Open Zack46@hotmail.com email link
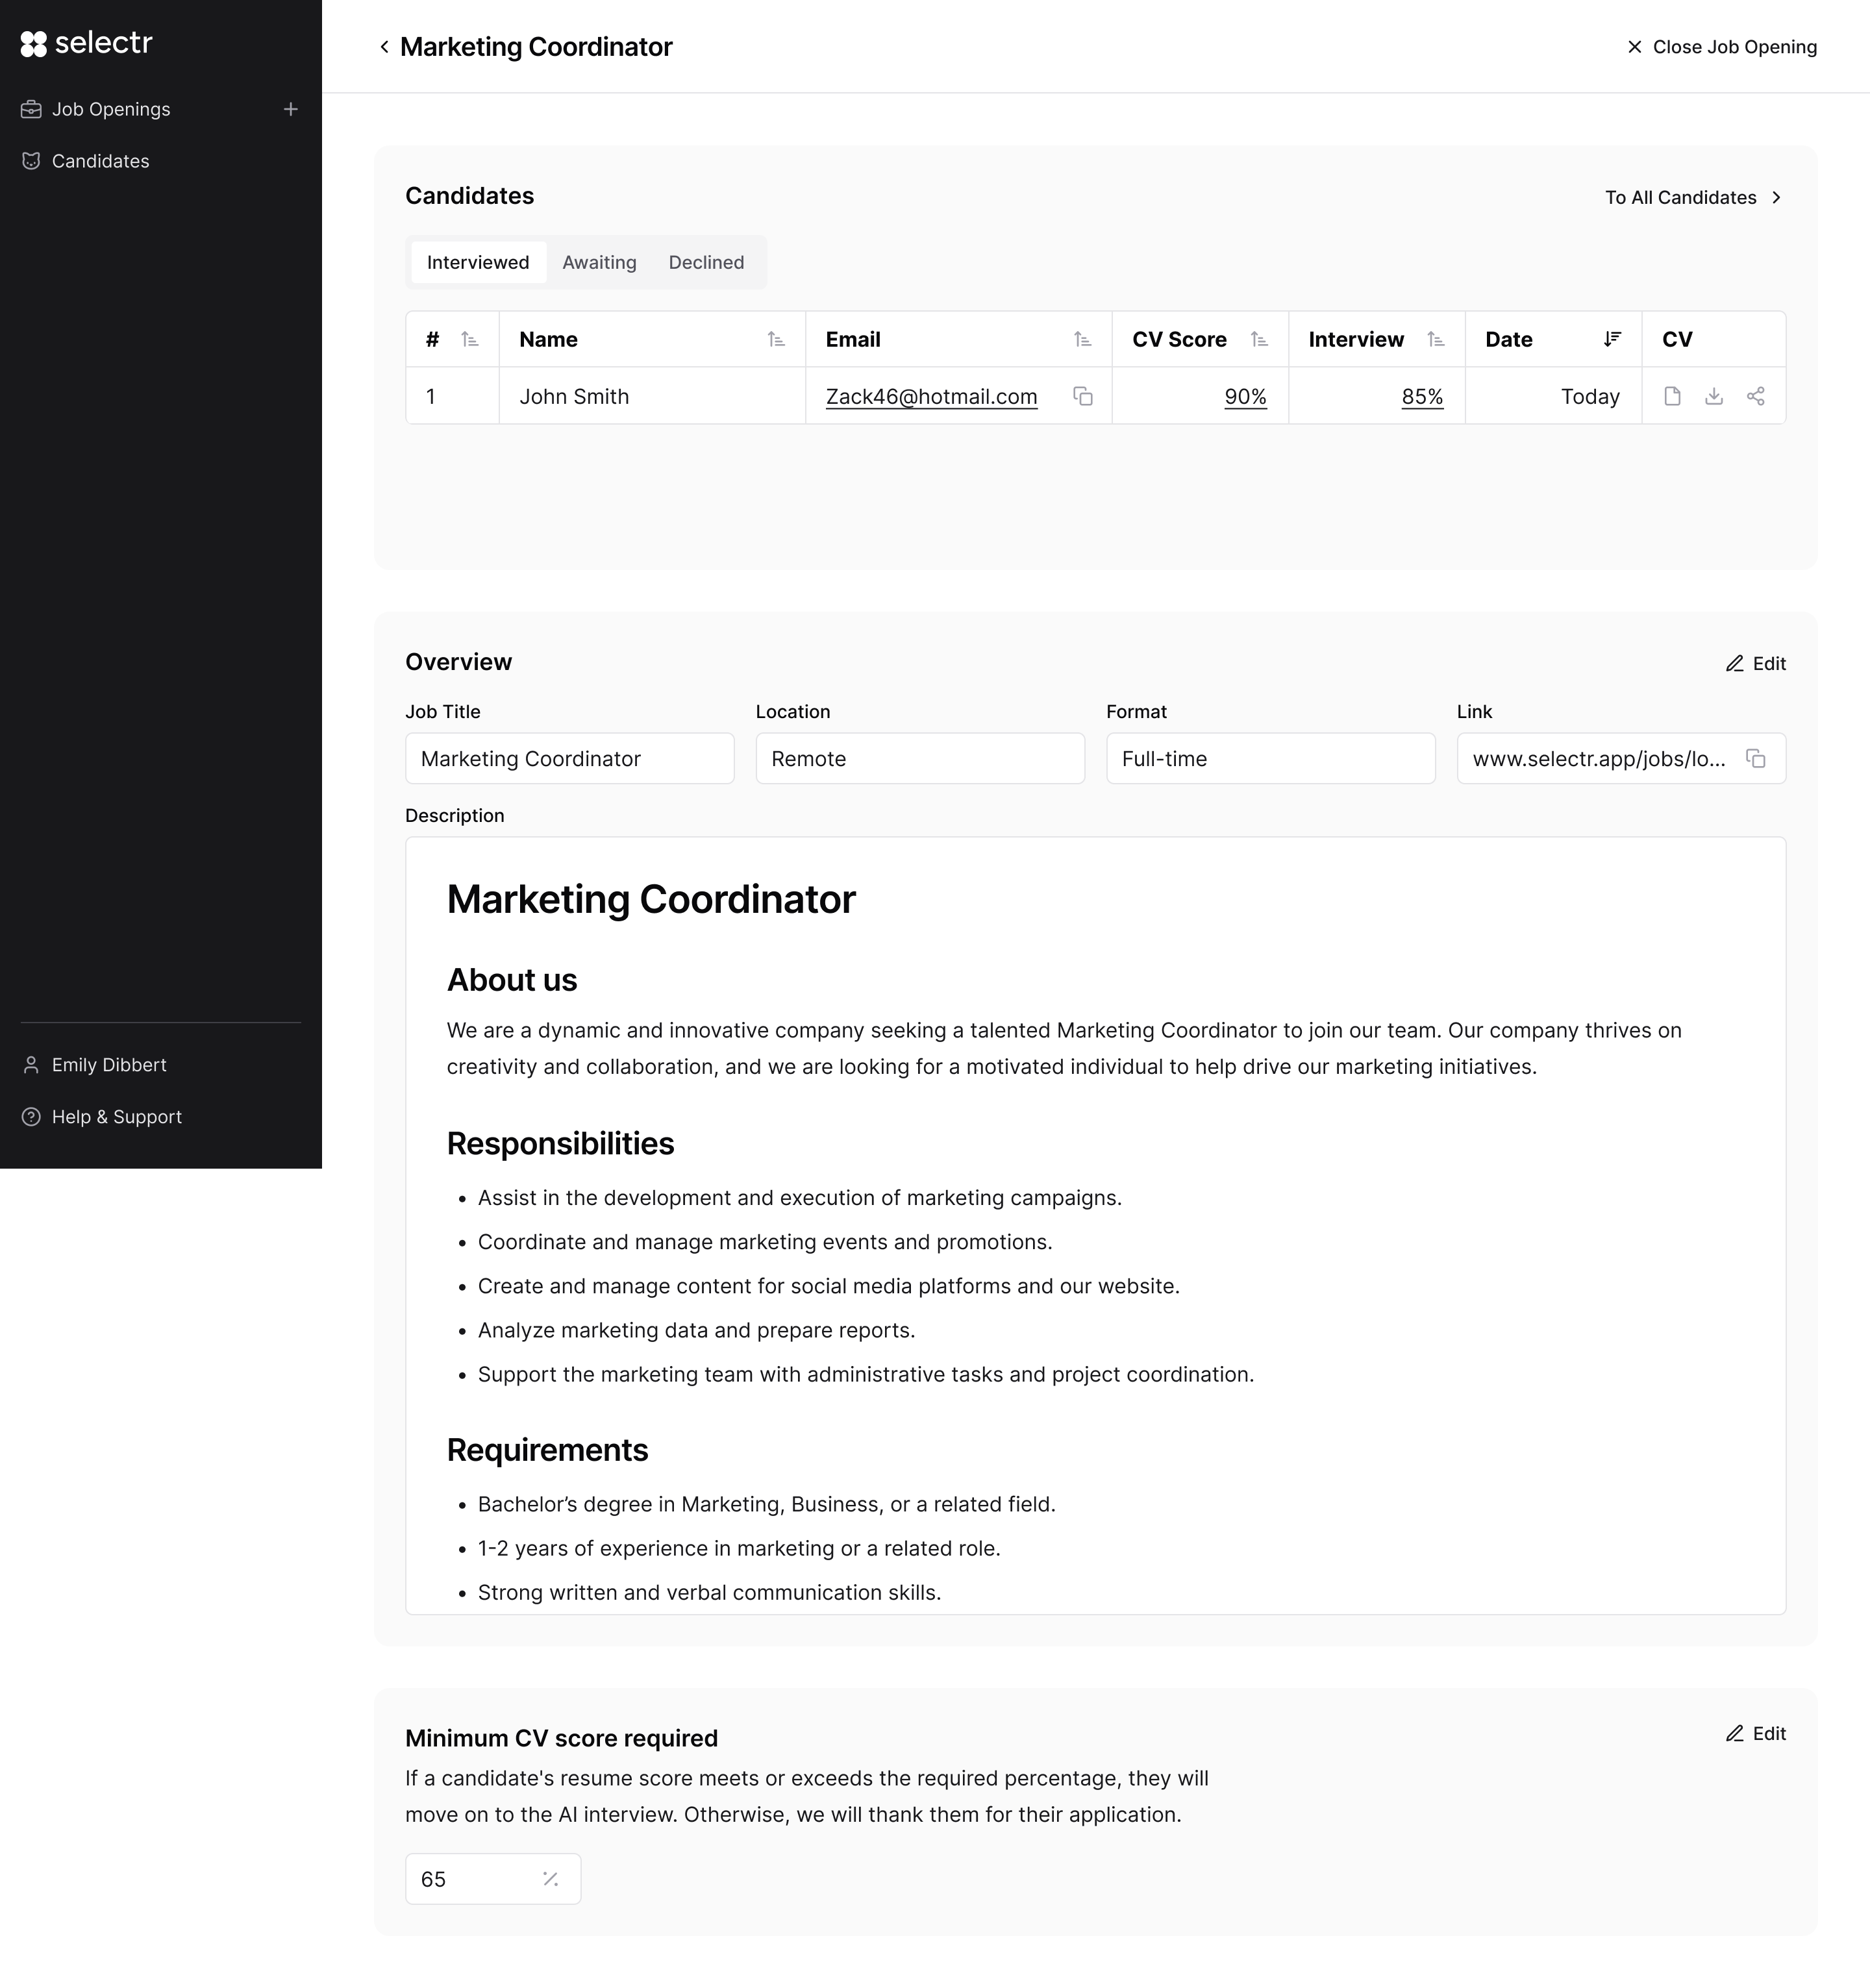1870x1988 pixels. point(931,396)
